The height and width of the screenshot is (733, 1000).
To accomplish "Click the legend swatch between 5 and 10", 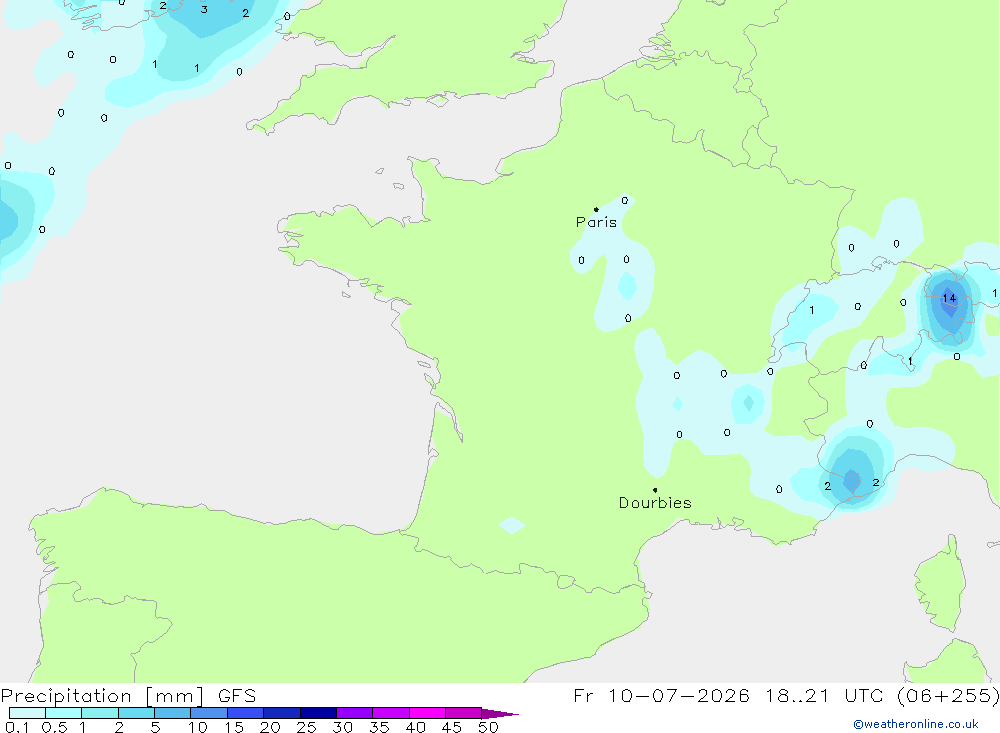I will [x=173, y=713].
